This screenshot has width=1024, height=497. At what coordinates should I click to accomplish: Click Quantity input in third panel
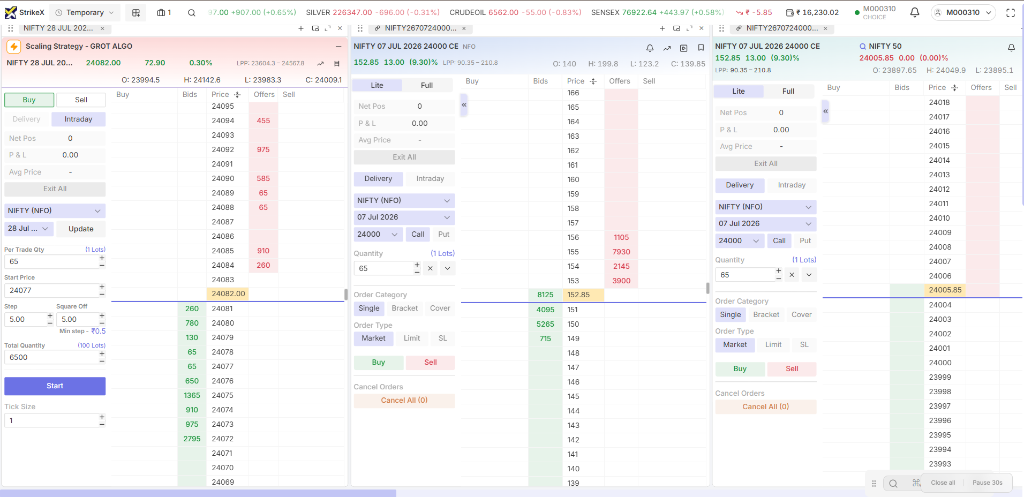click(746, 275)
